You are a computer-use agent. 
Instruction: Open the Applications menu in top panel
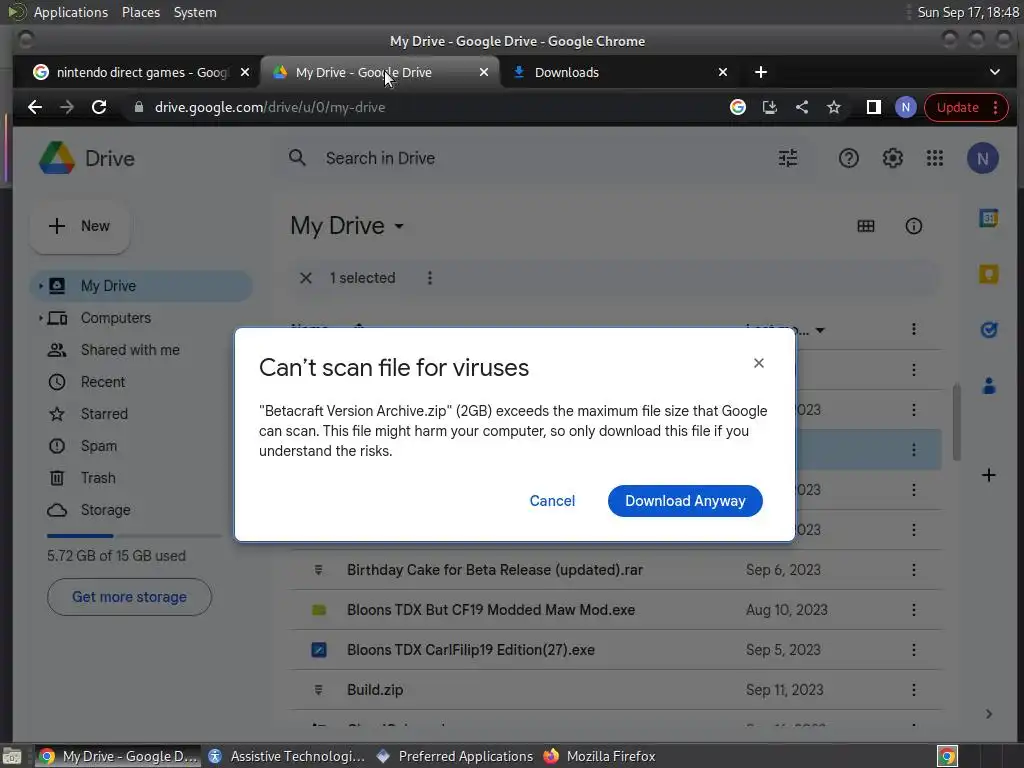(x=71, y=12)
